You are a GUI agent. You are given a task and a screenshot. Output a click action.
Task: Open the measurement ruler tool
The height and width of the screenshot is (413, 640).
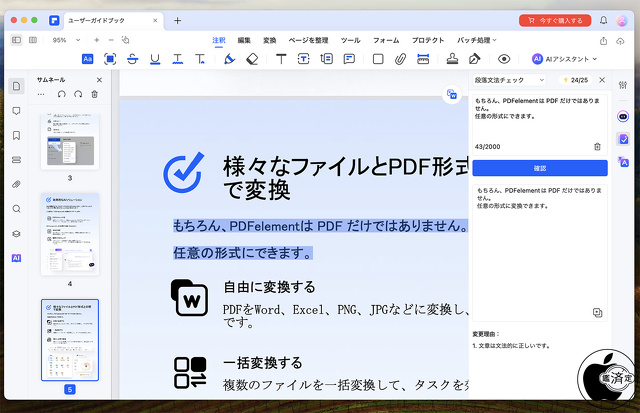423,59
